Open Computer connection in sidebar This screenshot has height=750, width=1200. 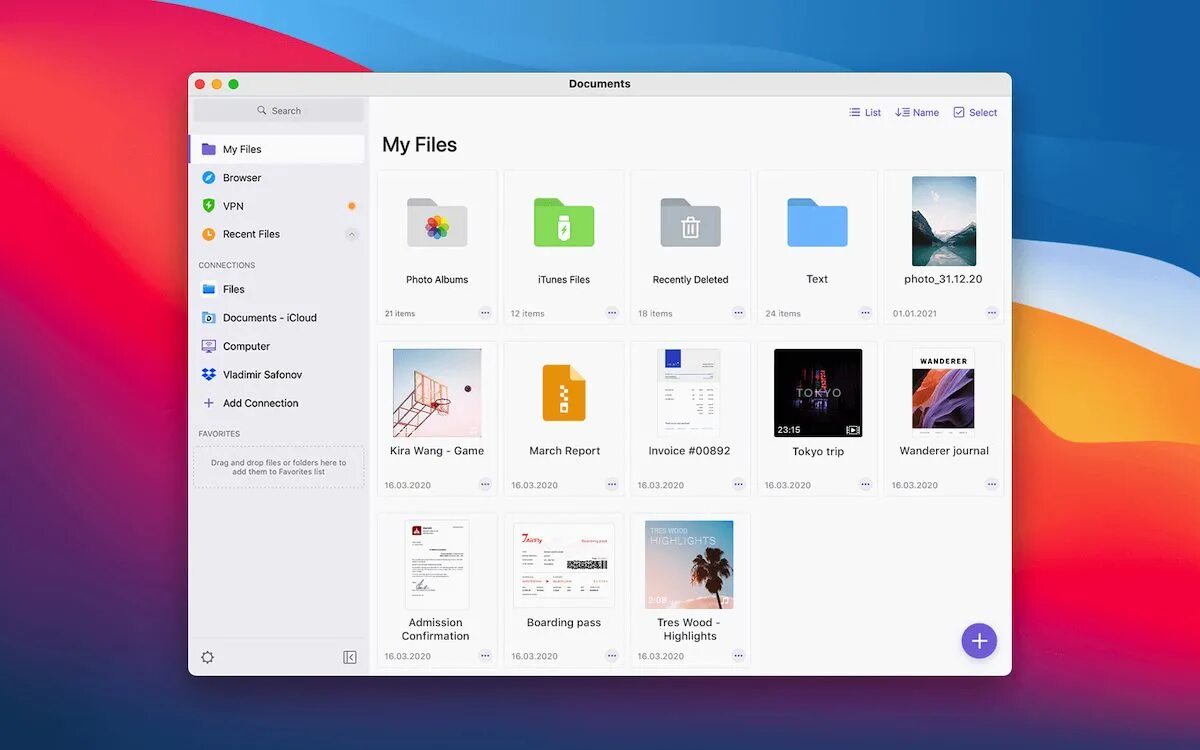coord(277,346)
